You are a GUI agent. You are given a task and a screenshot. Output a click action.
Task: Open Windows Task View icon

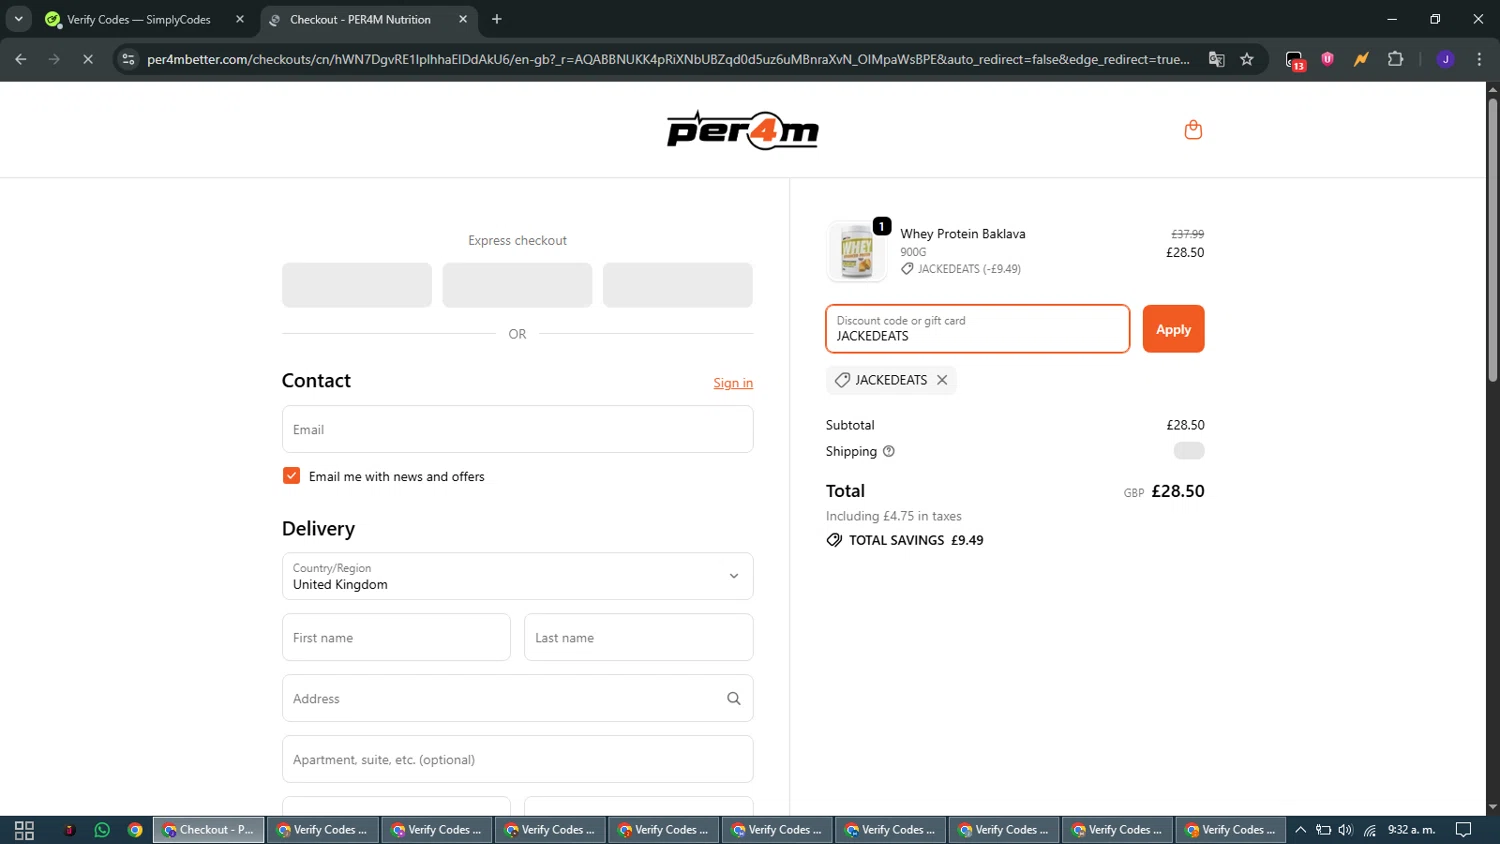(24, 830)
